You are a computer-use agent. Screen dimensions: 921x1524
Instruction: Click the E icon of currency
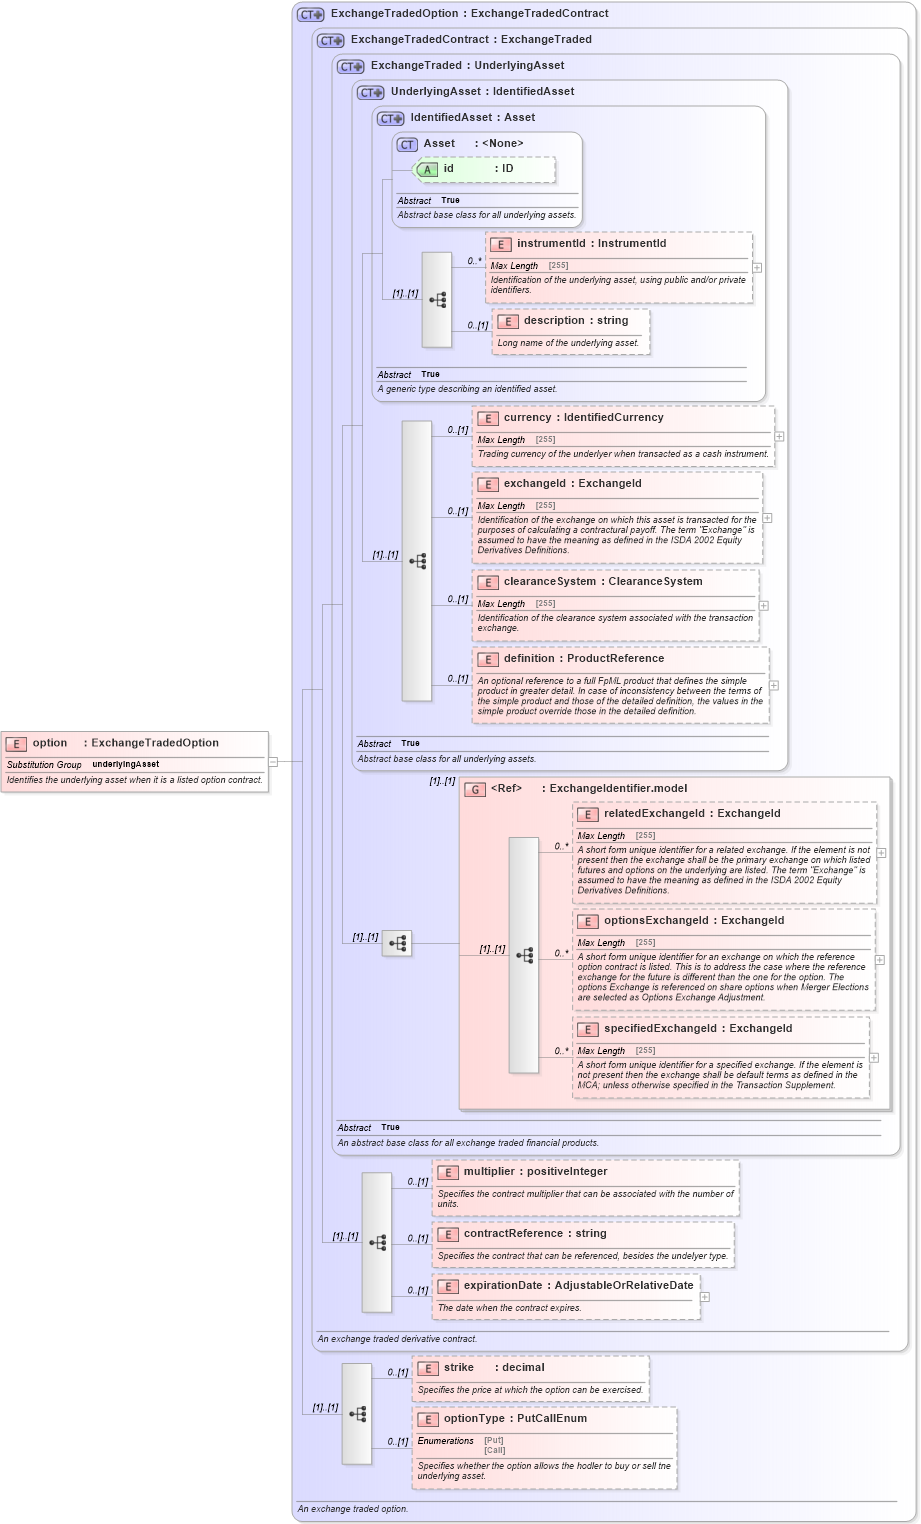tap(488, 418)
